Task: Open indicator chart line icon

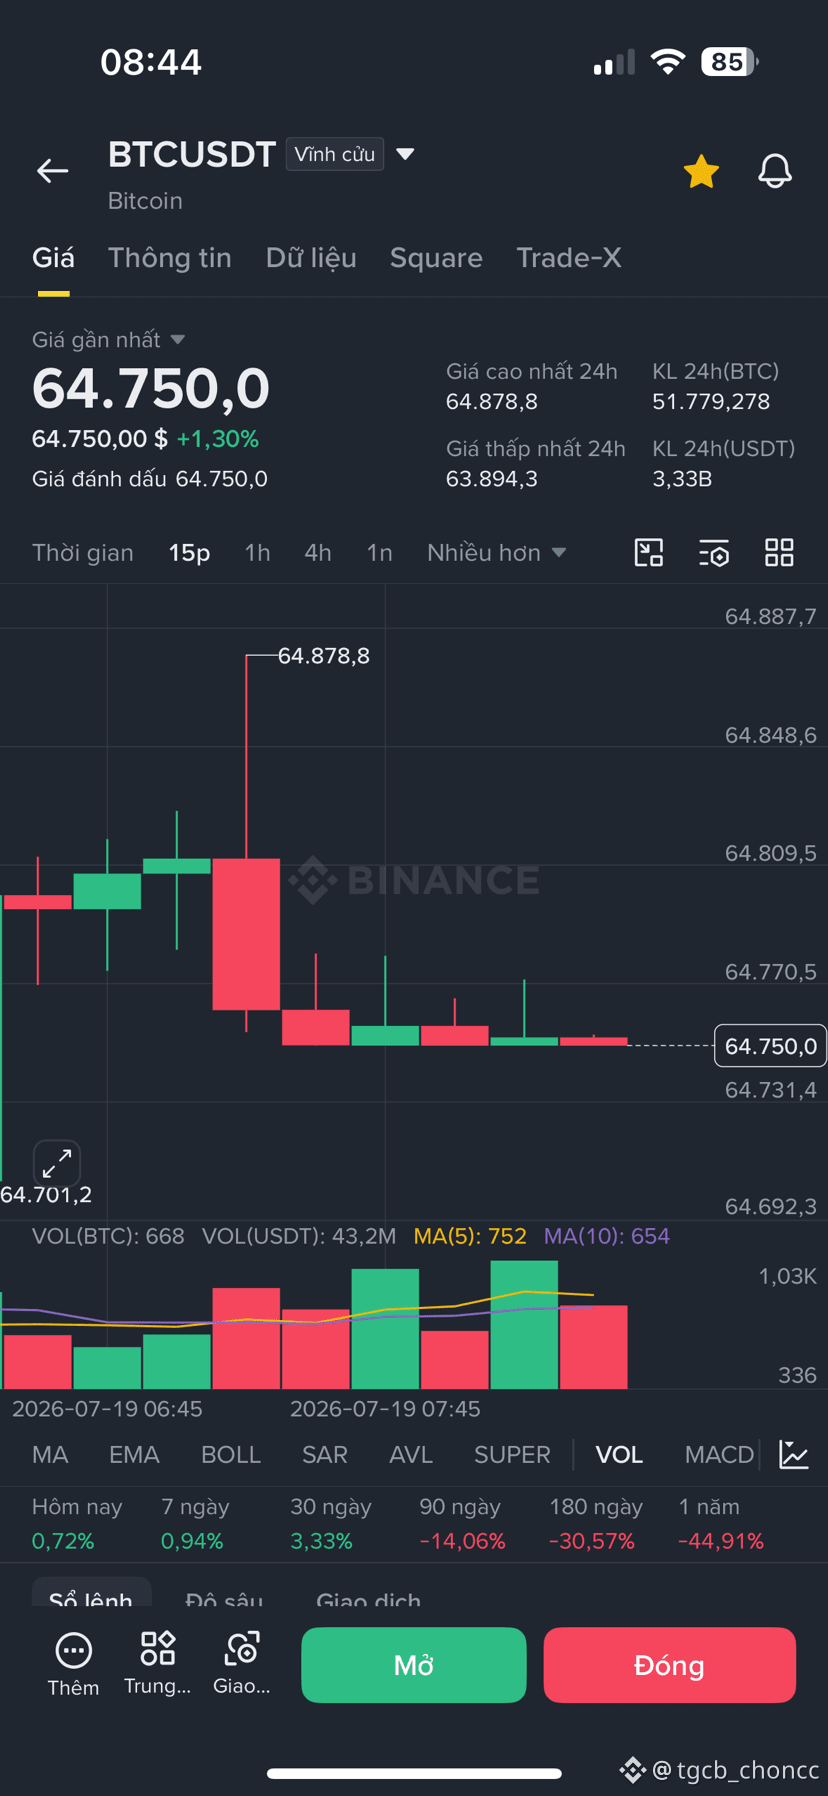Action: pos(794,1454)
